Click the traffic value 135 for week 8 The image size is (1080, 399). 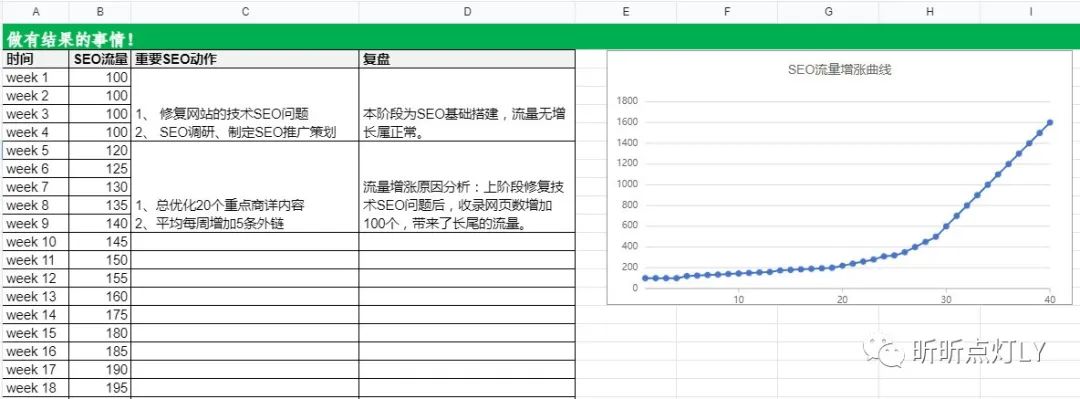tap(101, 205)
